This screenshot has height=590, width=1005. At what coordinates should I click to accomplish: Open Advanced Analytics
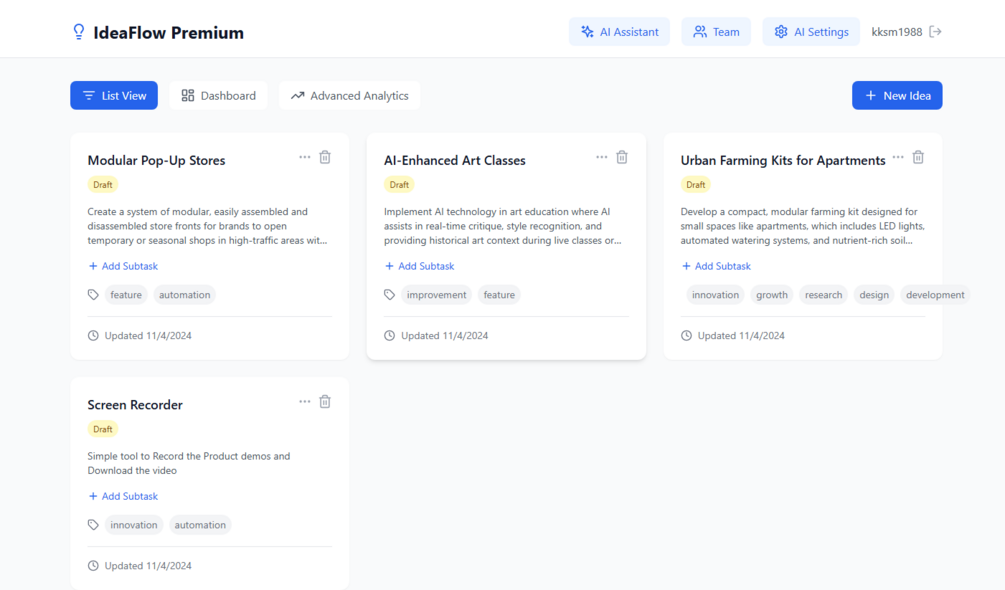pos(349,95)
